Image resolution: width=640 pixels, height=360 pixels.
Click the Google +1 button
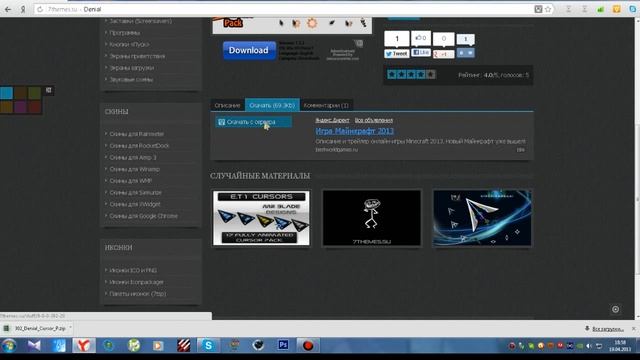pos(443,54)
